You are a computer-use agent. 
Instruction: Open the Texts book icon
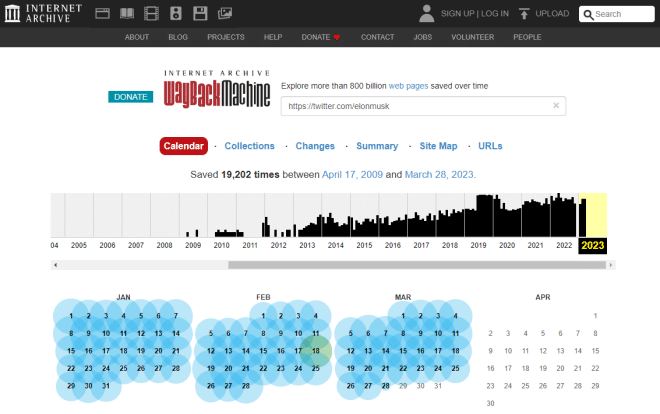pos(127,13)
